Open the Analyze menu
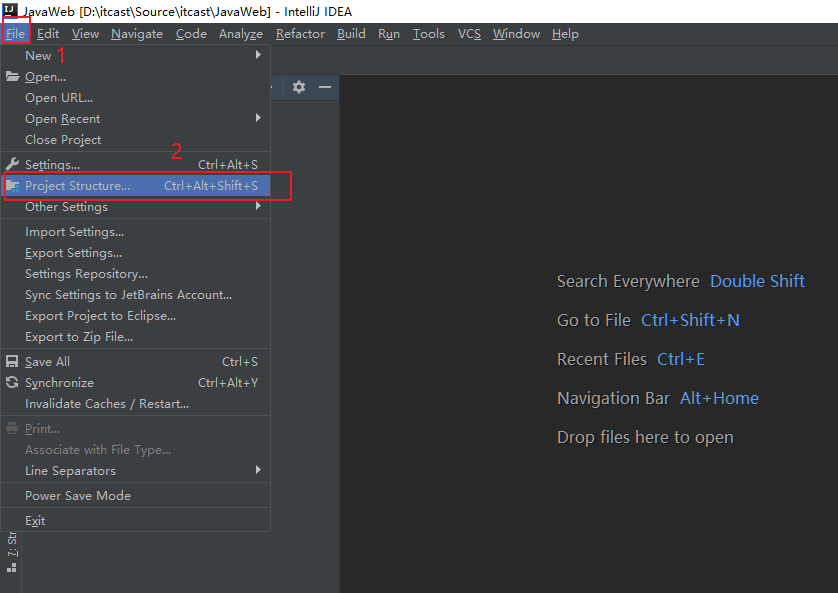 click(x=240, y=34)
